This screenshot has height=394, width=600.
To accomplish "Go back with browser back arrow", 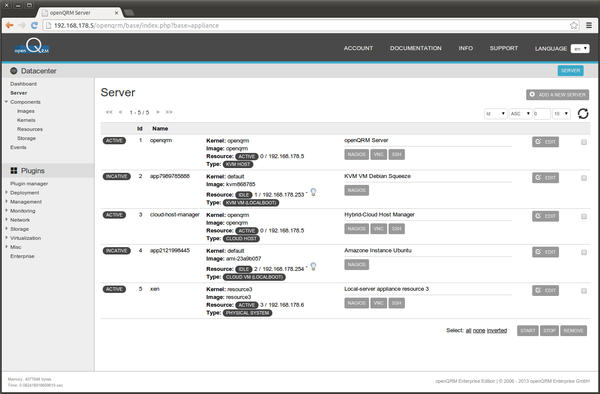I will (x=10, y=25).
